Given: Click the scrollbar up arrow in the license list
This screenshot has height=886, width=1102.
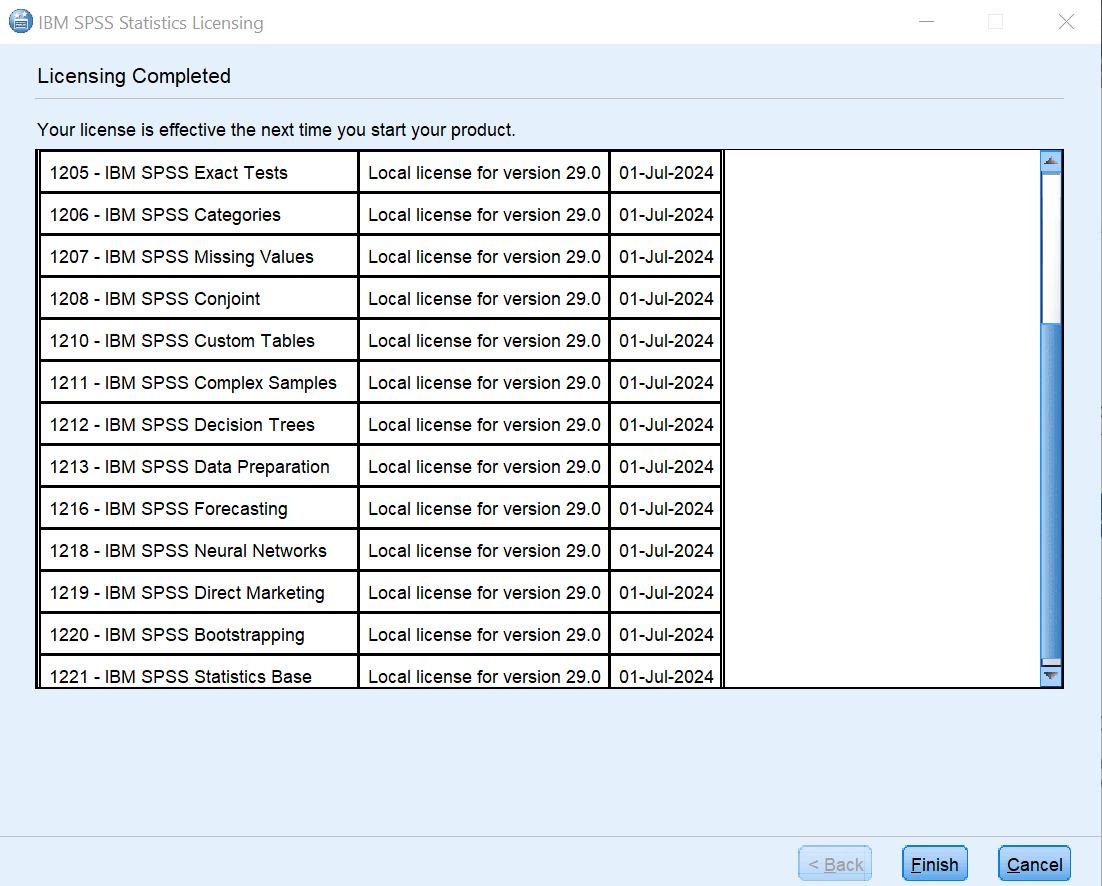Looking at the screenshot, I should coord(1051,162).
